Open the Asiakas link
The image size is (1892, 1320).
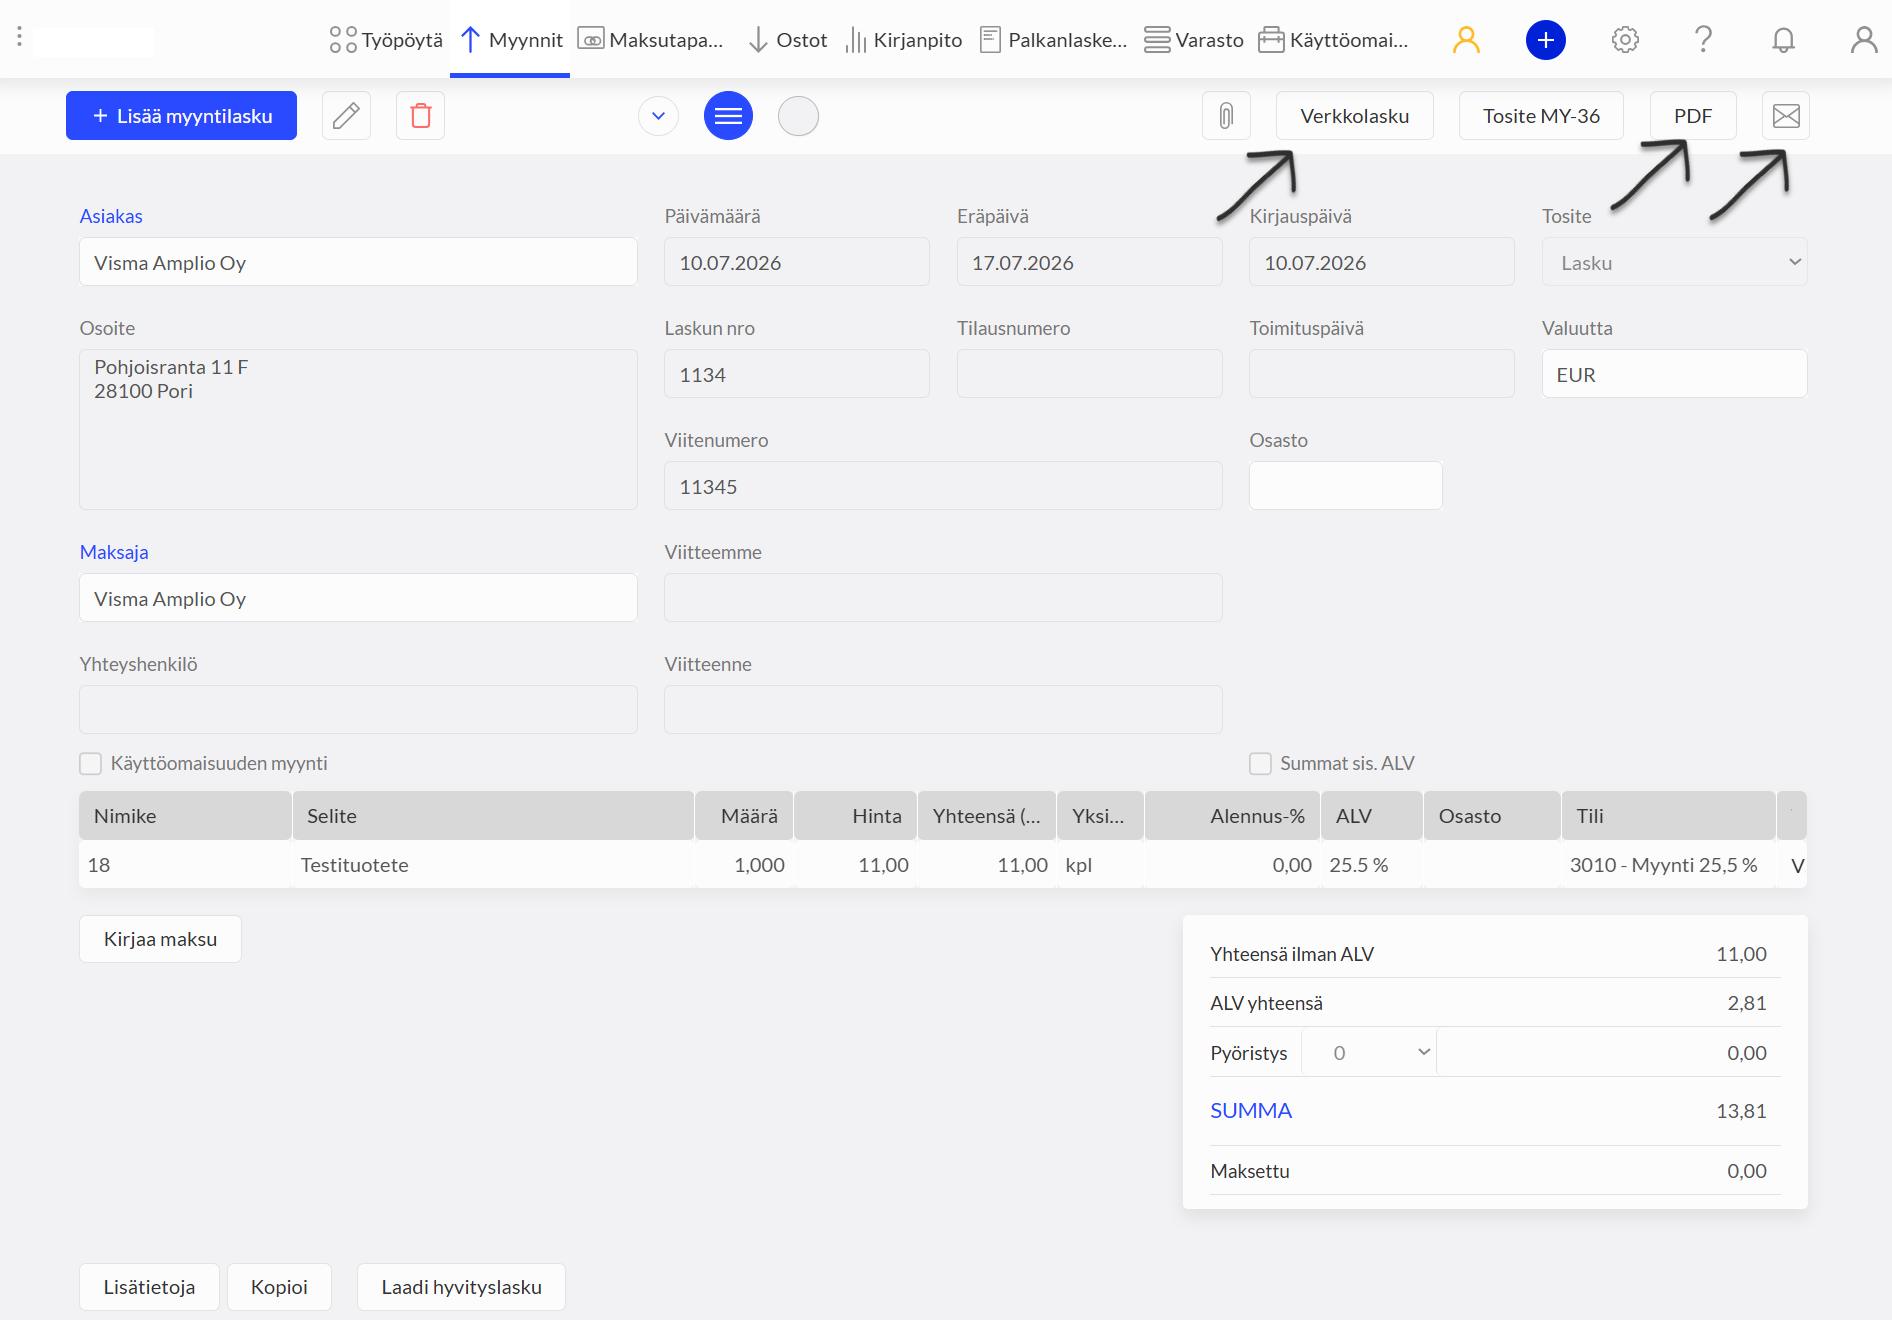(x=111, y=216)
